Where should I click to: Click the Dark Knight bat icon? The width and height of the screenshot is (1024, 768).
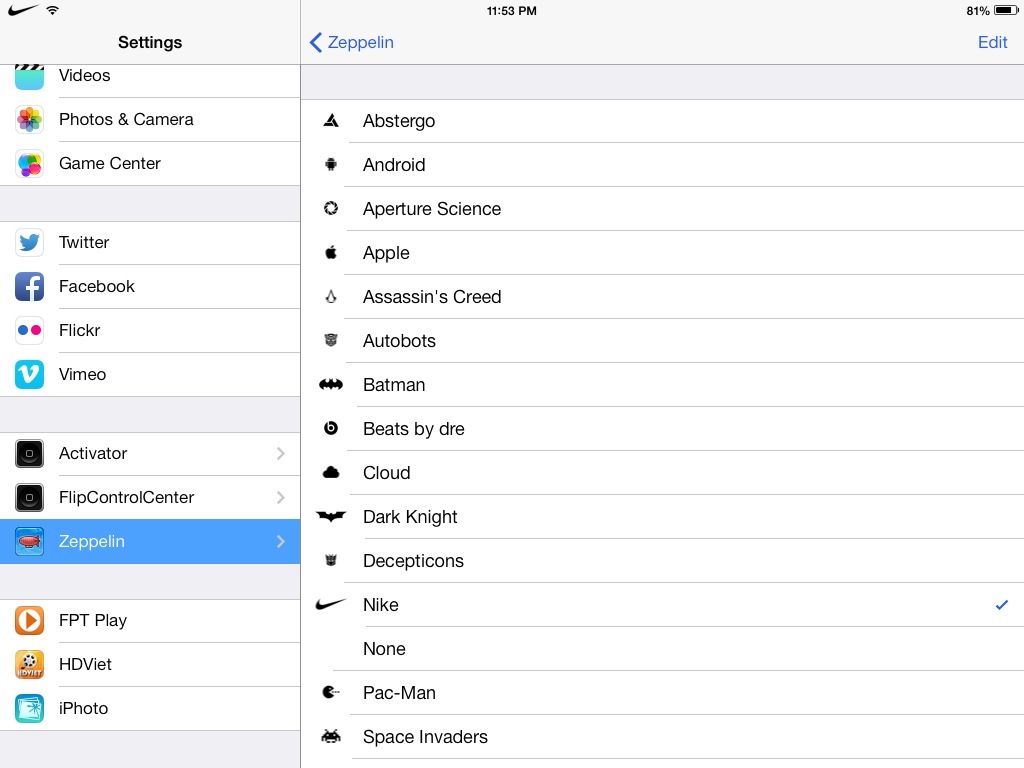coord(331,517)
